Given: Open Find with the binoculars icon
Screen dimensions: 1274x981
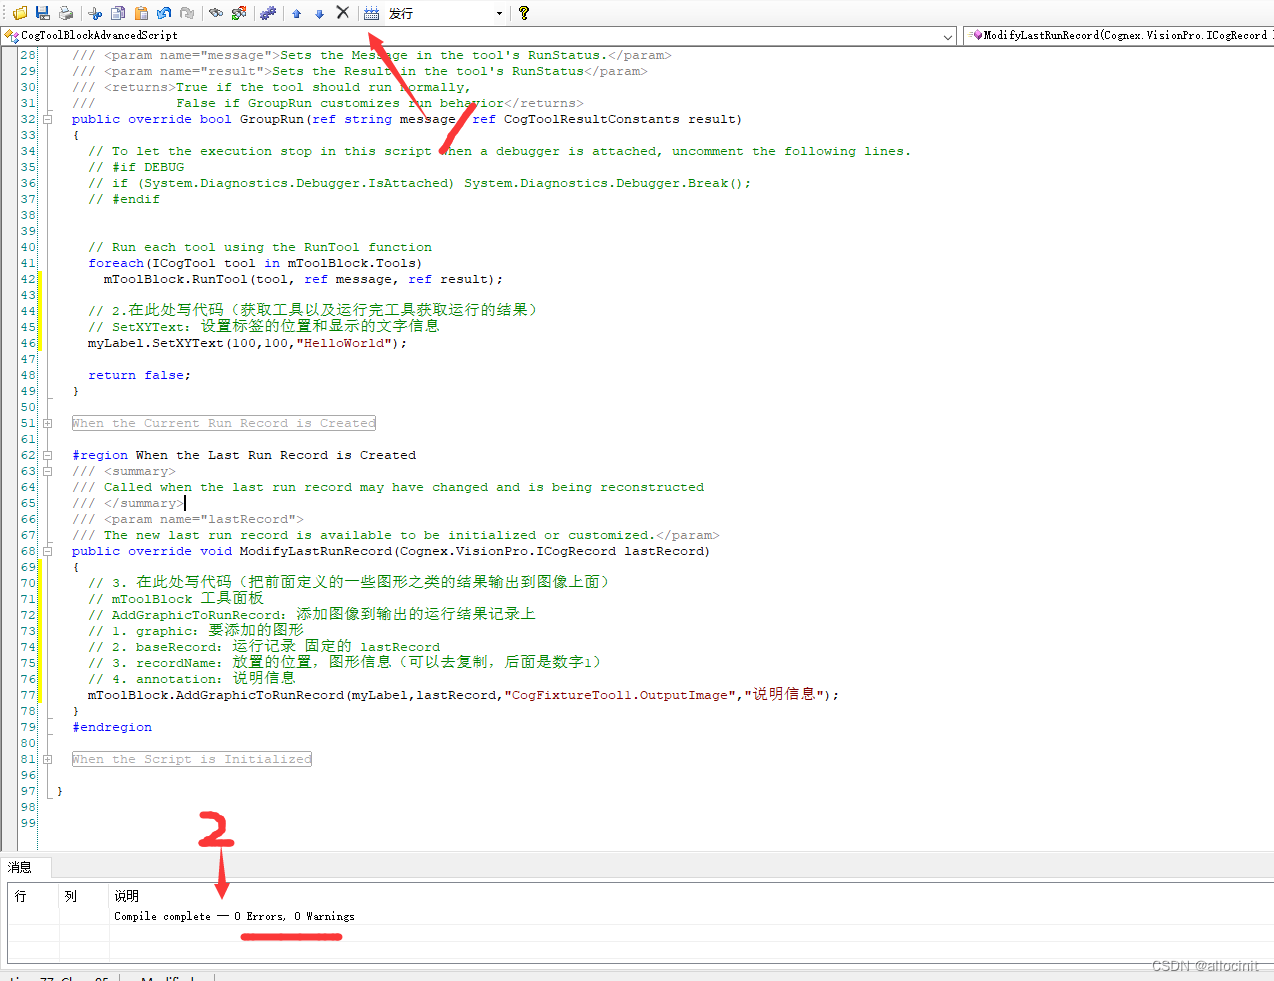Looking at the screenshot, I should [216, 13].
